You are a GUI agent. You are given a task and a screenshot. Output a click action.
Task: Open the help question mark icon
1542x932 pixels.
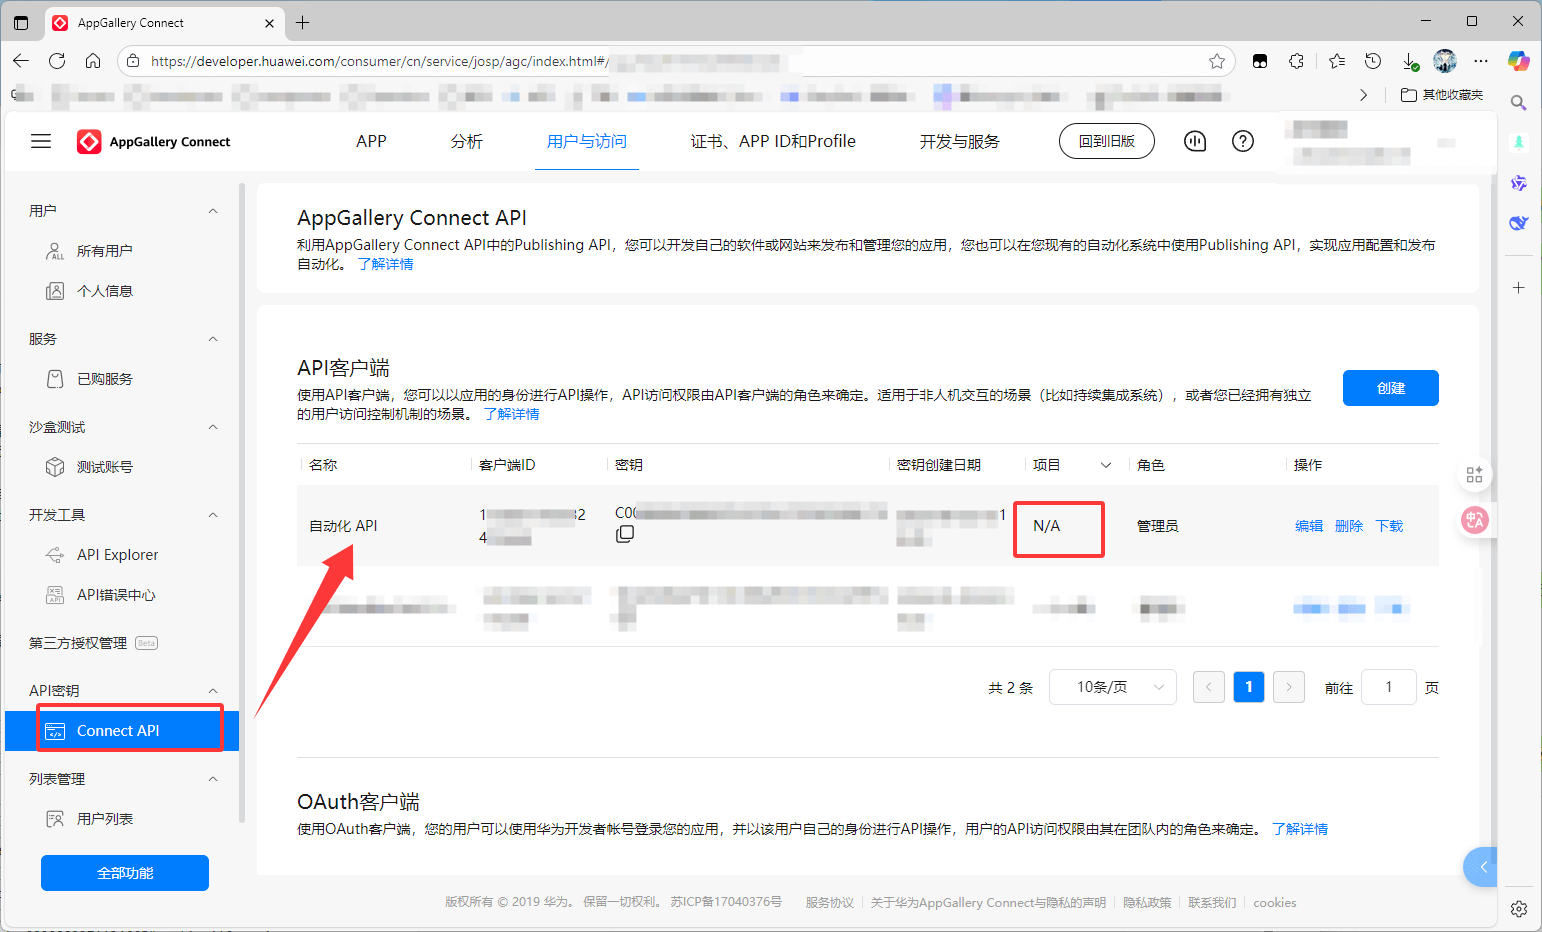coord(1243,141)
